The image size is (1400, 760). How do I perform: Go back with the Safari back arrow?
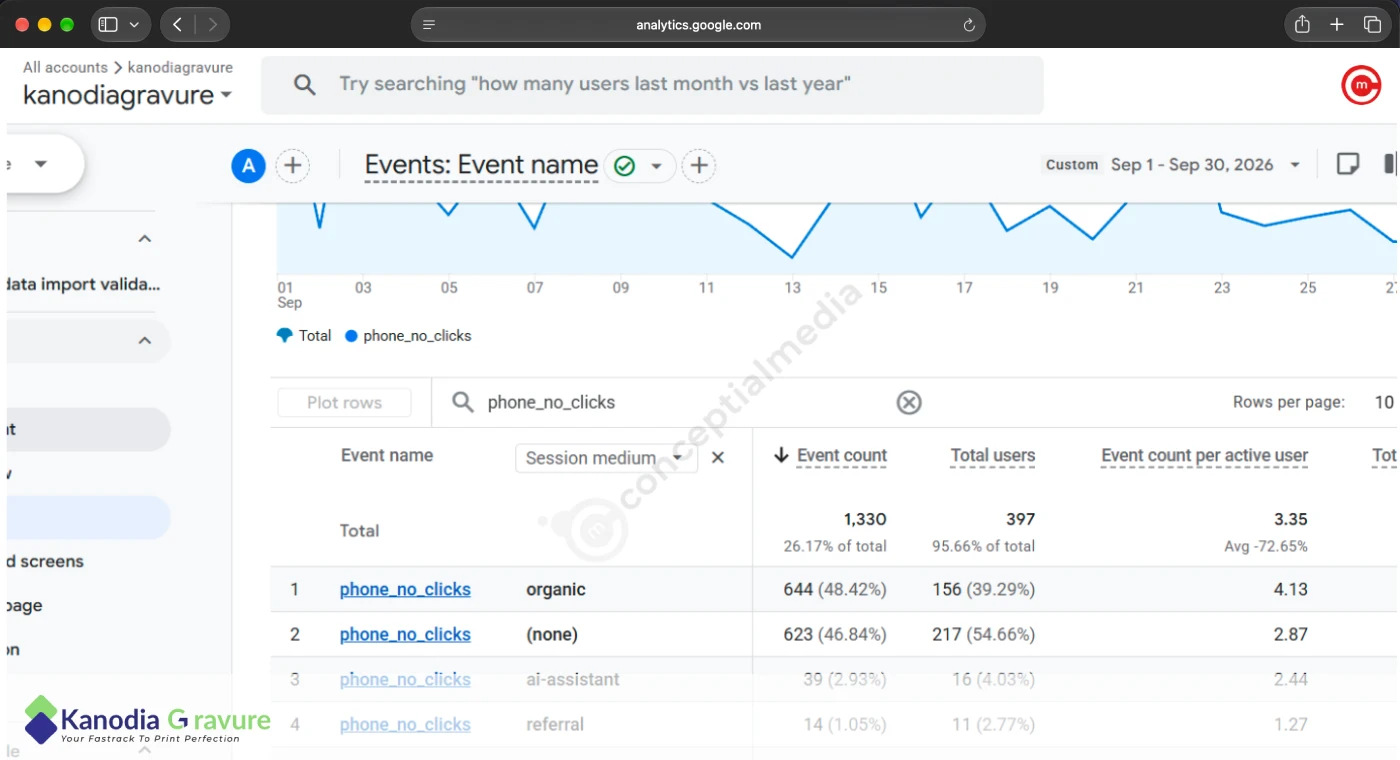pos(177,24)
